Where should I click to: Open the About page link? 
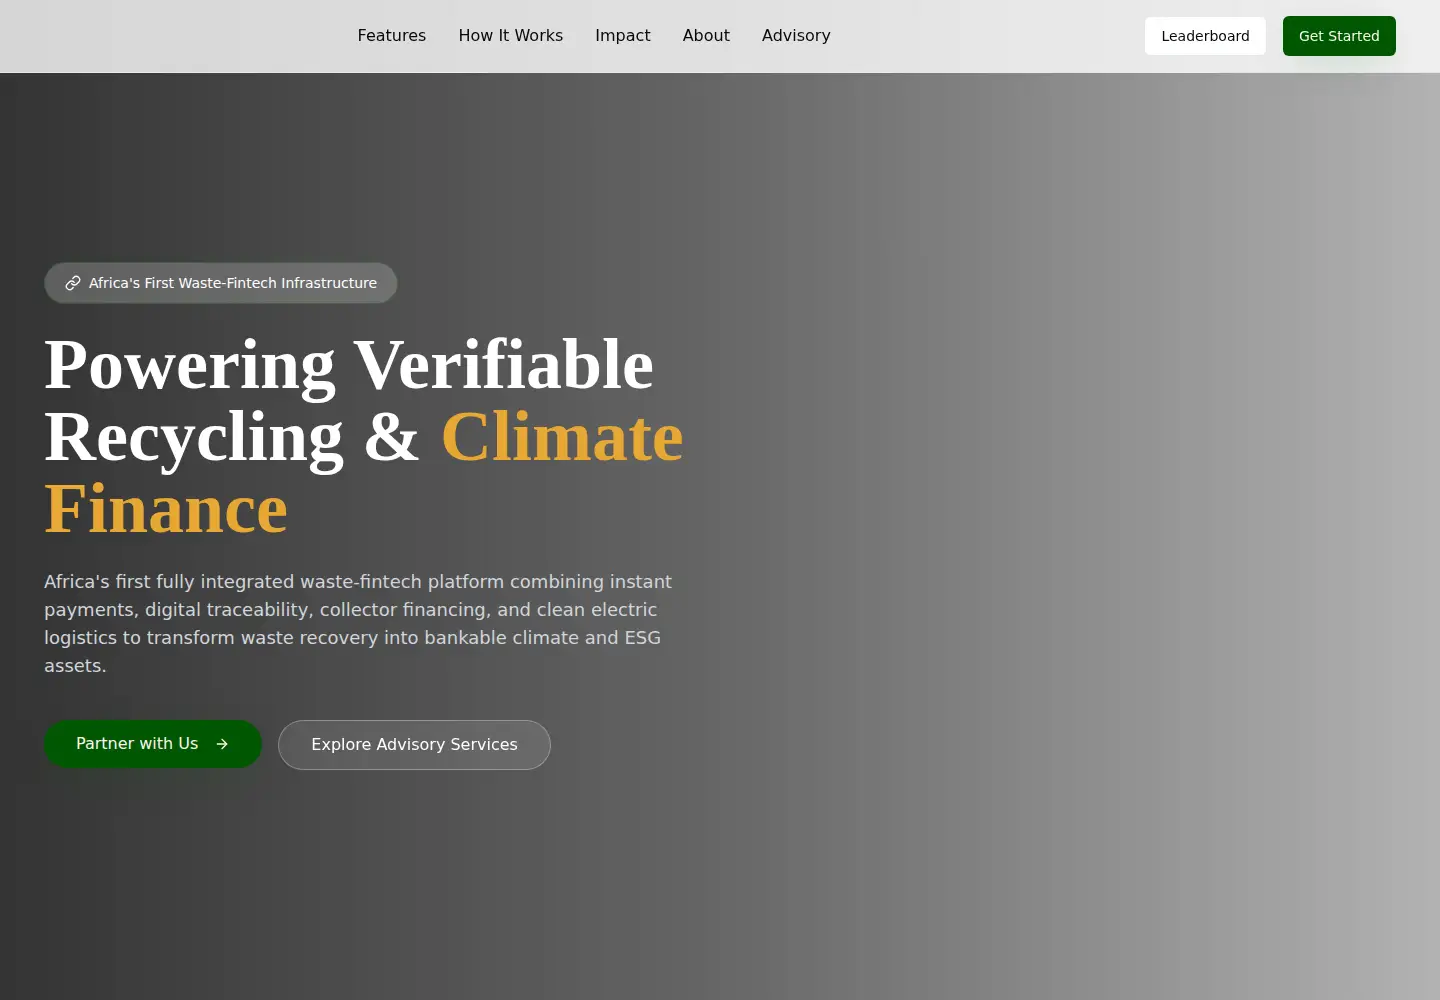click(706, 36)
